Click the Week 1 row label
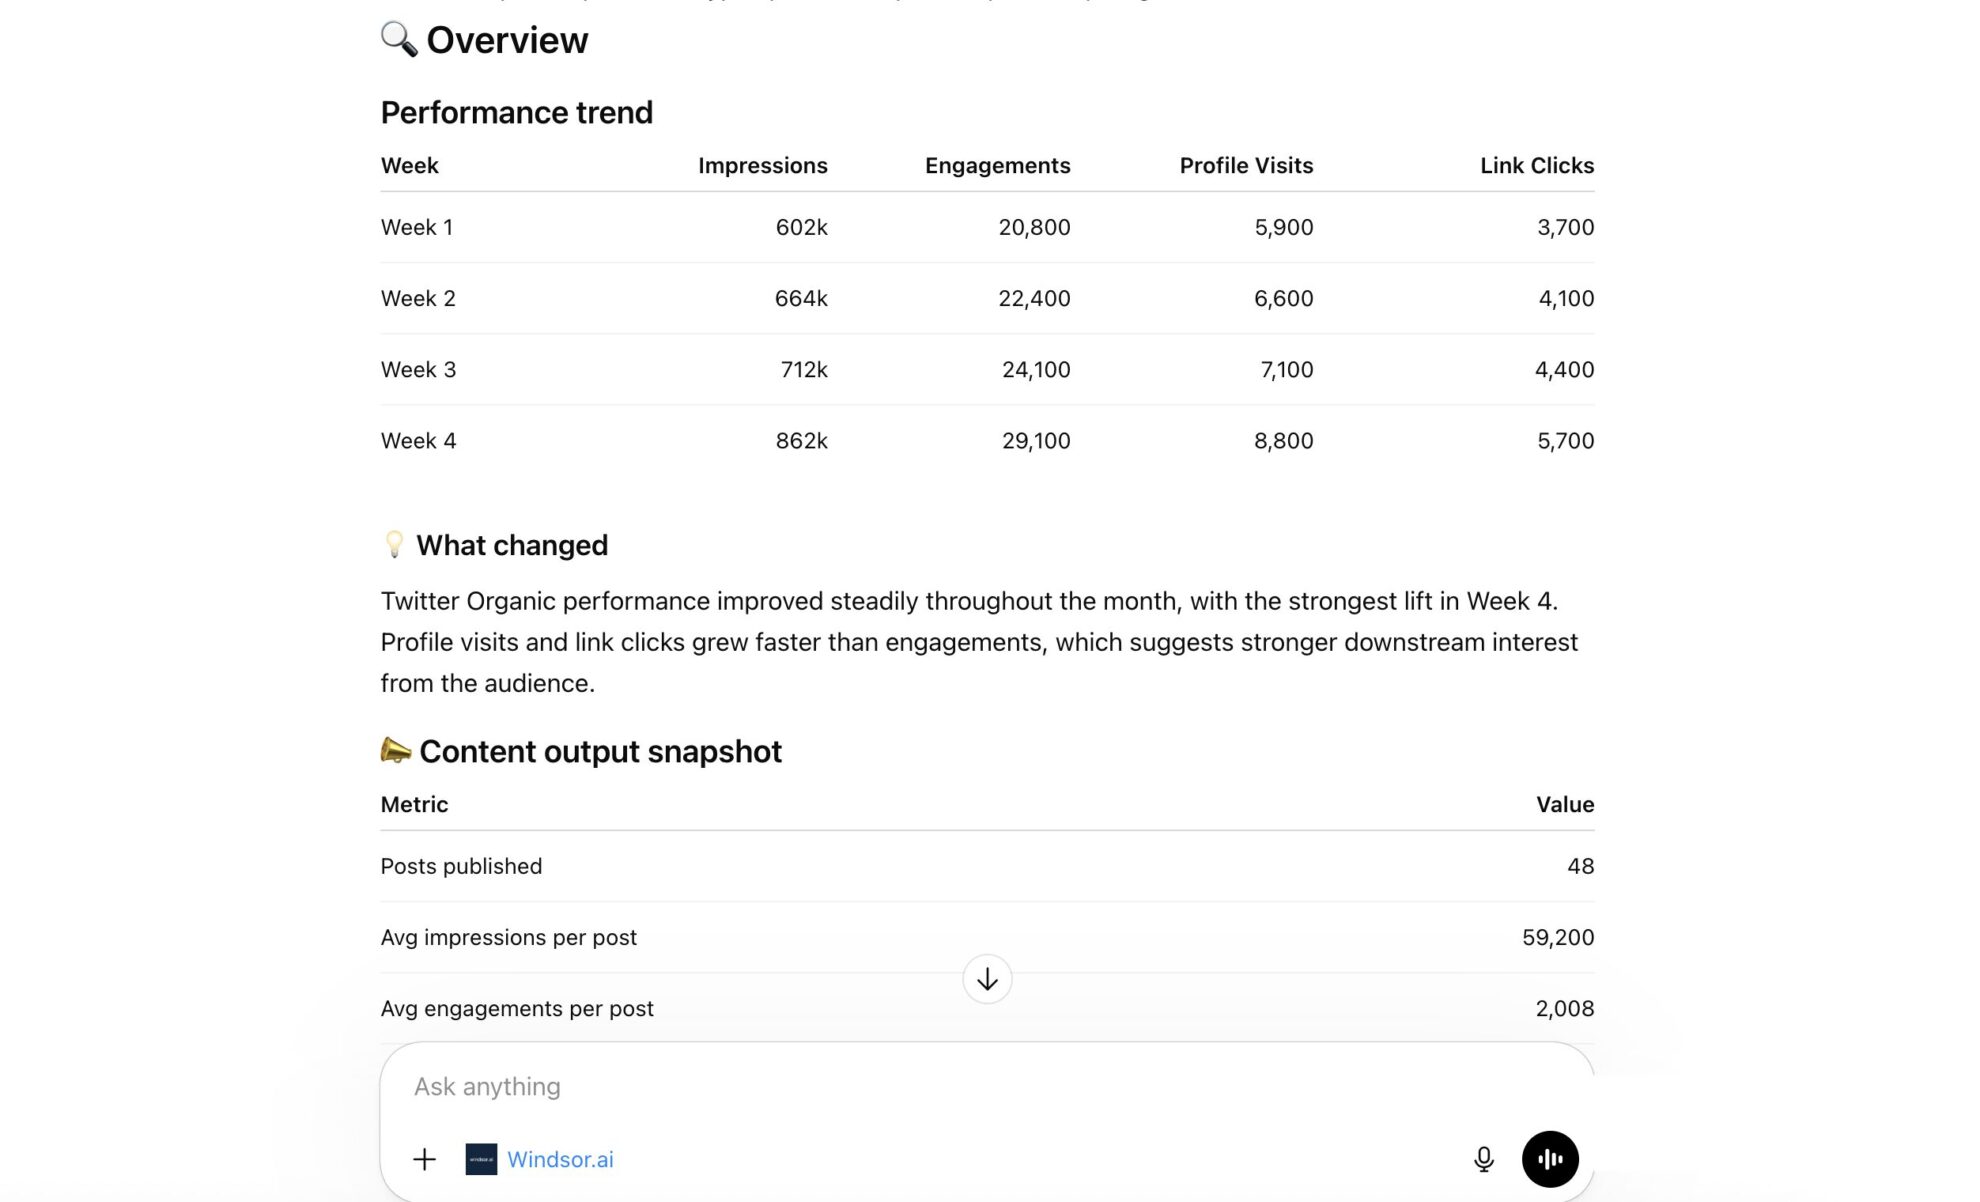Viewport: 1980px width, 1202px height. pyautogui.click(x=417, y=227)
